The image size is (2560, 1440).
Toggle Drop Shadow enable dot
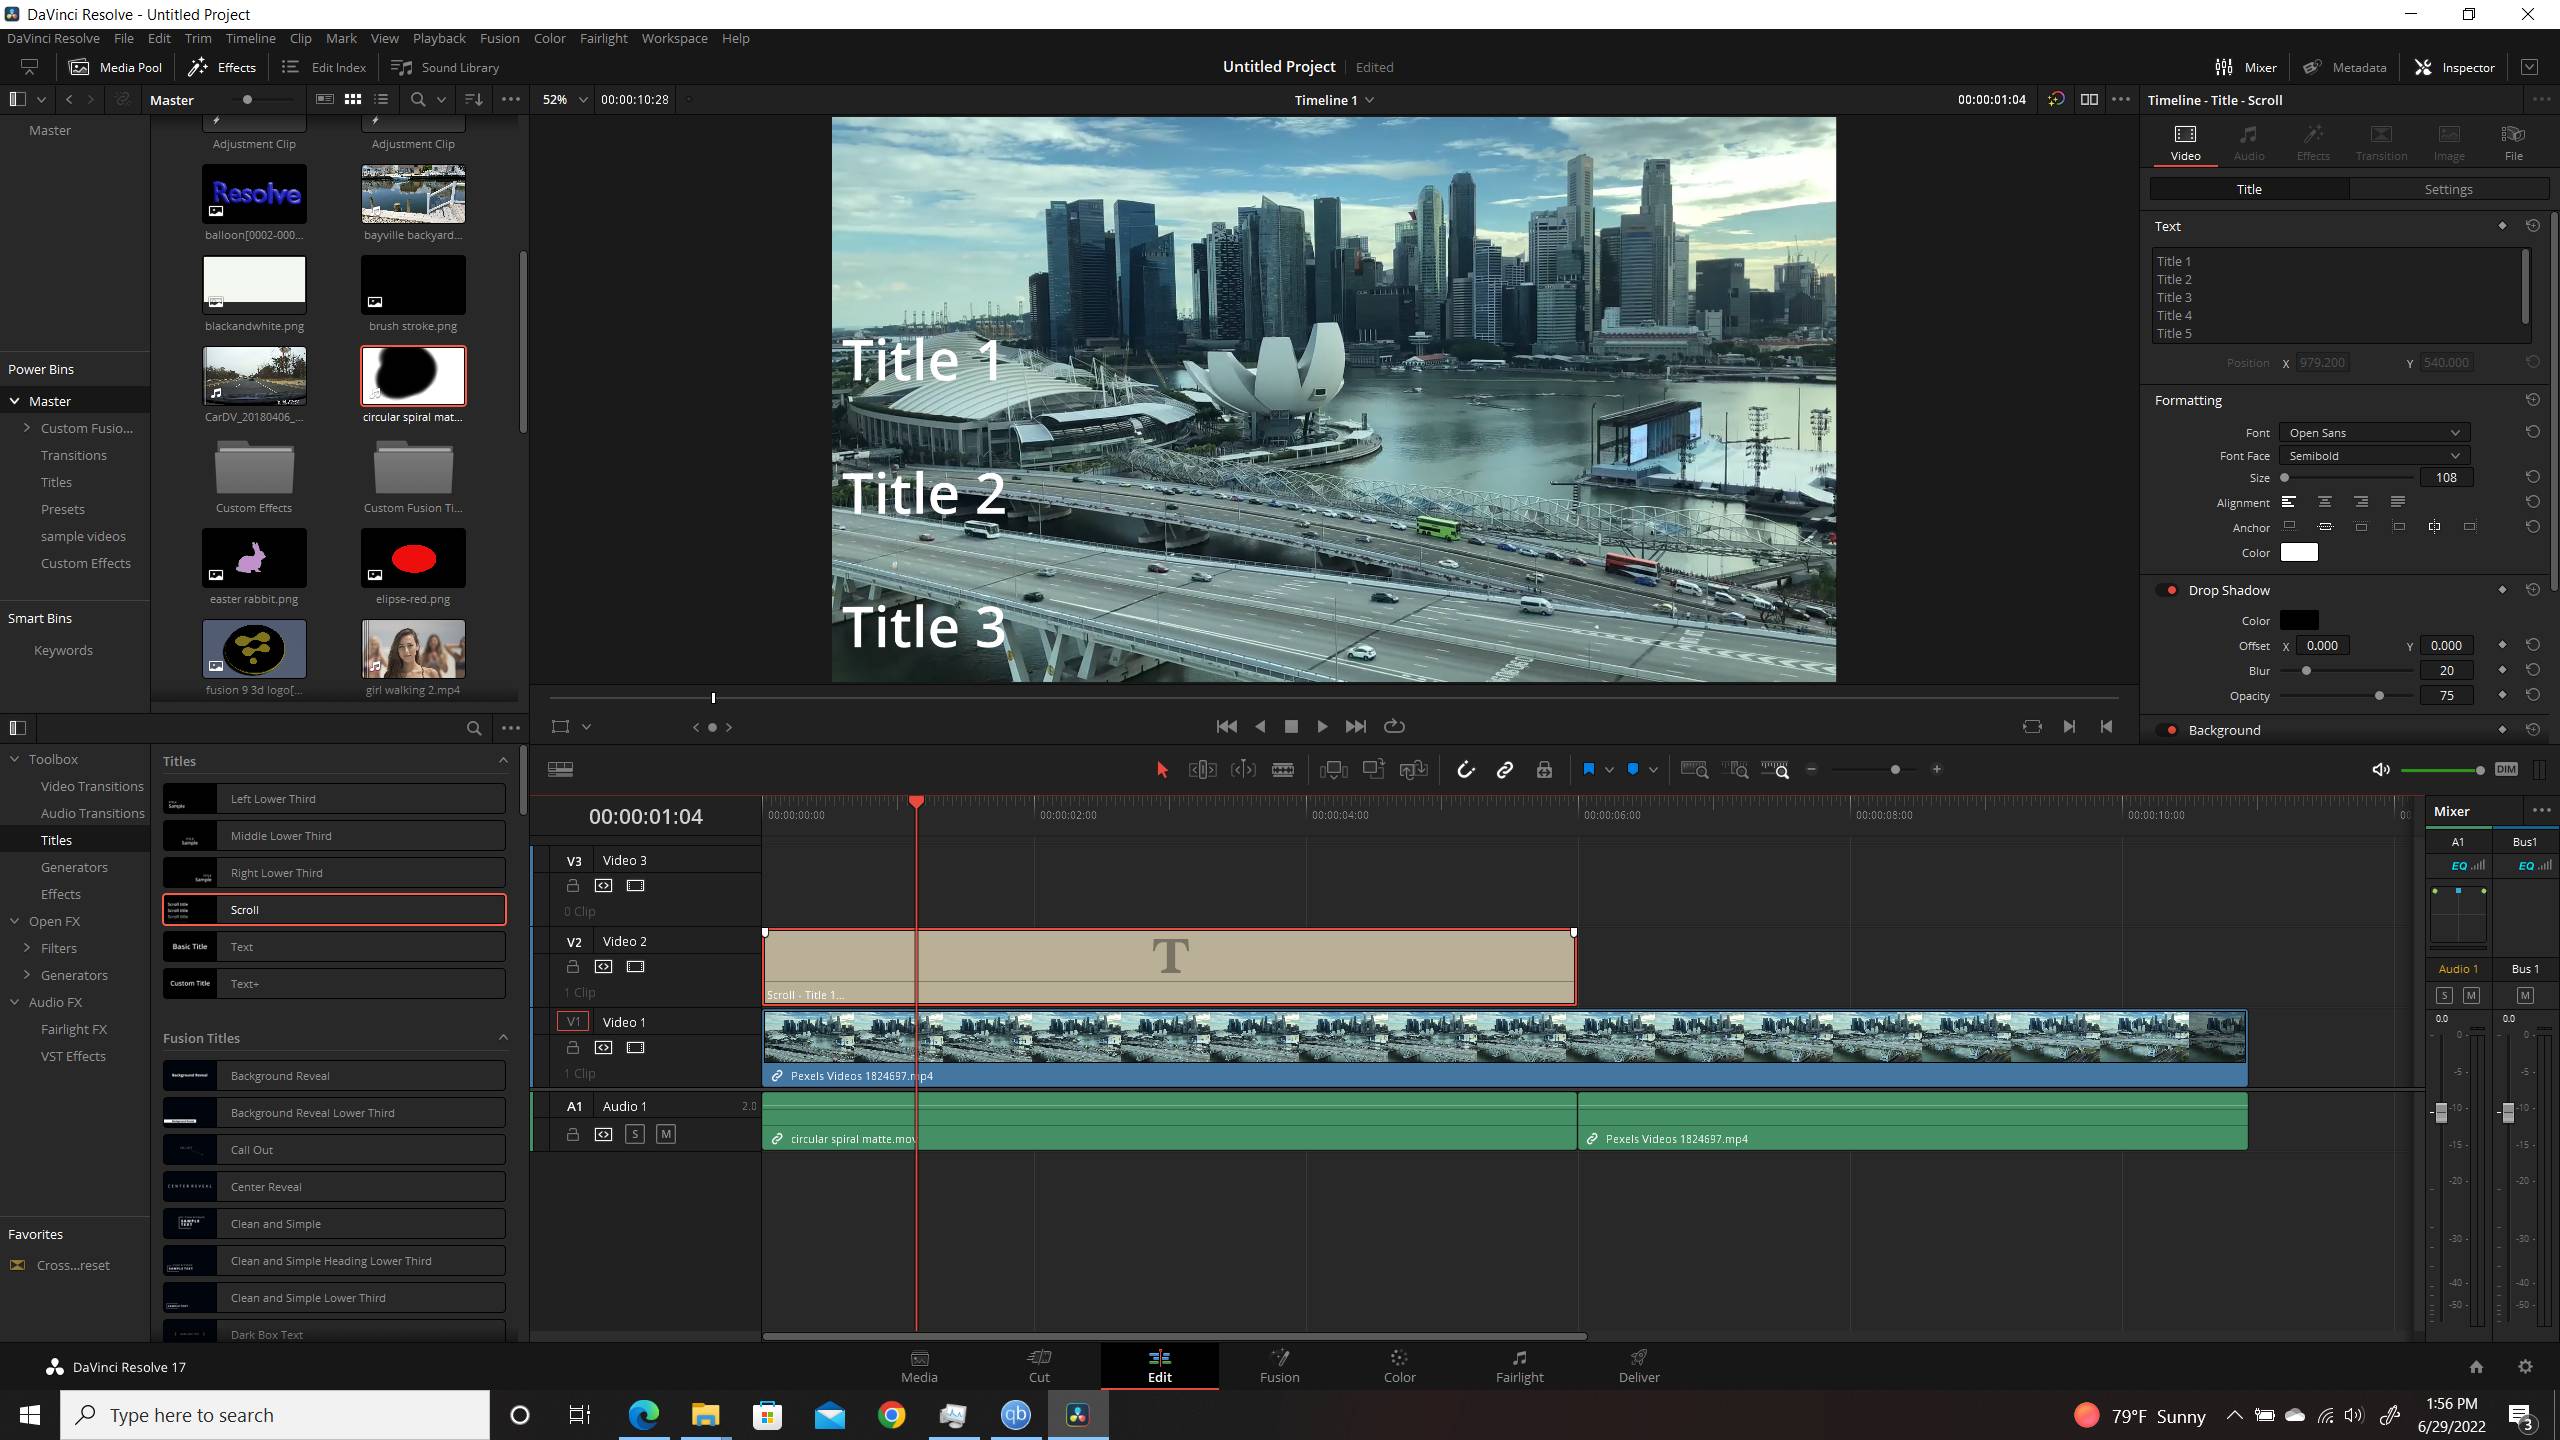(x=2170, y=590)
